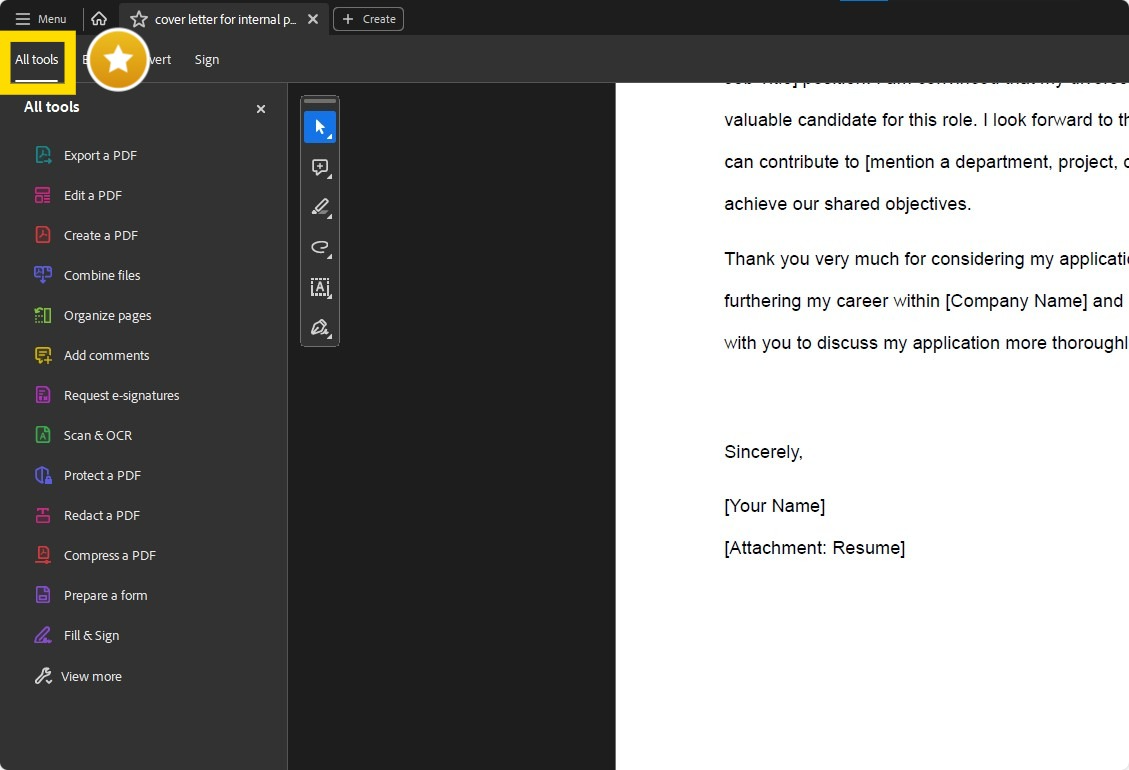Pick the add comment bubble tool in quick toolbar
This screenshot has width=1129, height=770.
coord(320,168)
